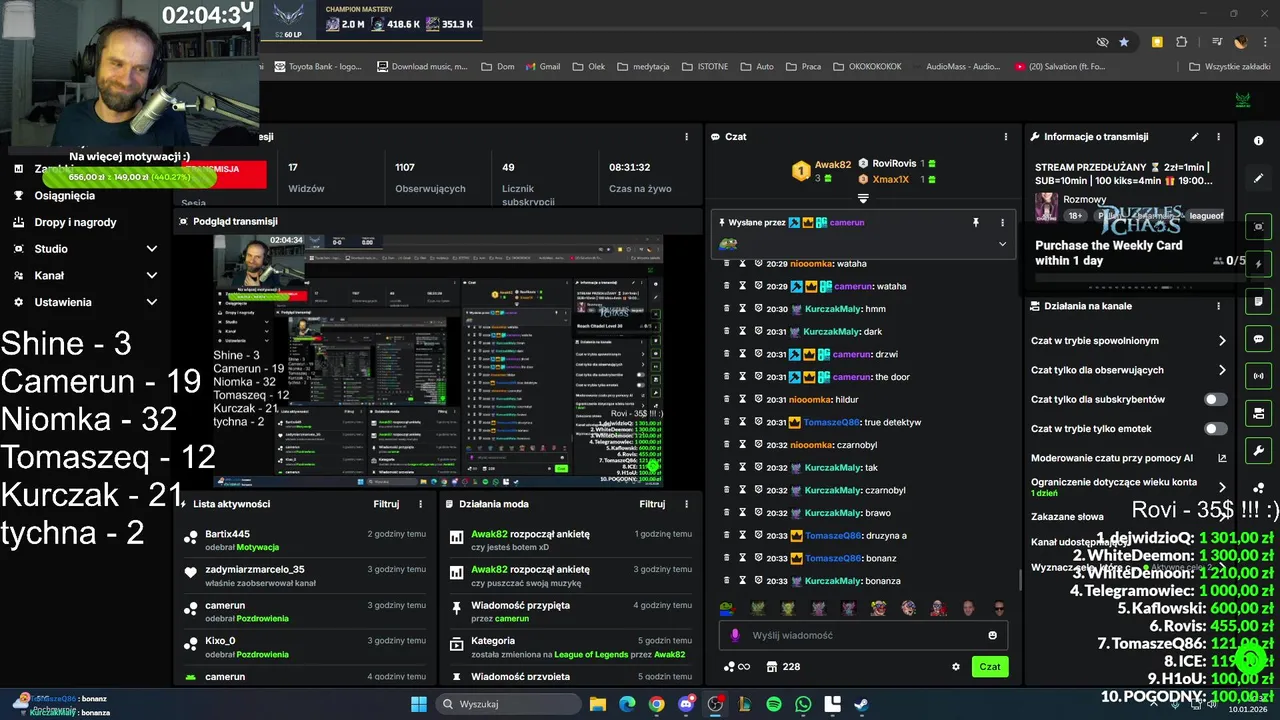Open the session stats panel three-dot menu
This screenshot has height=720, width=1280.
686,137
